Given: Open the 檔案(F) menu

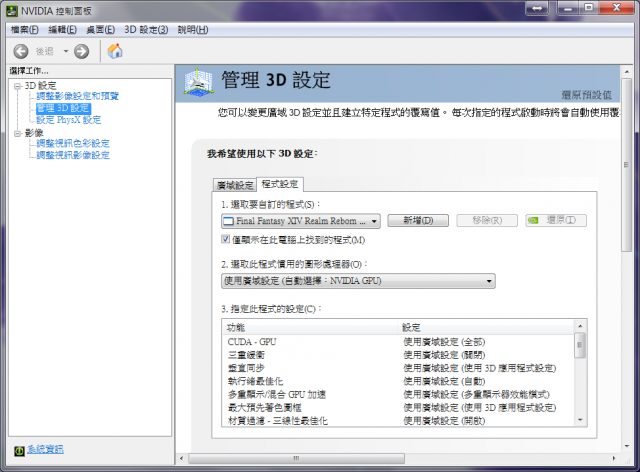Looking at the screenshot, I should click(x=24, y=30).
